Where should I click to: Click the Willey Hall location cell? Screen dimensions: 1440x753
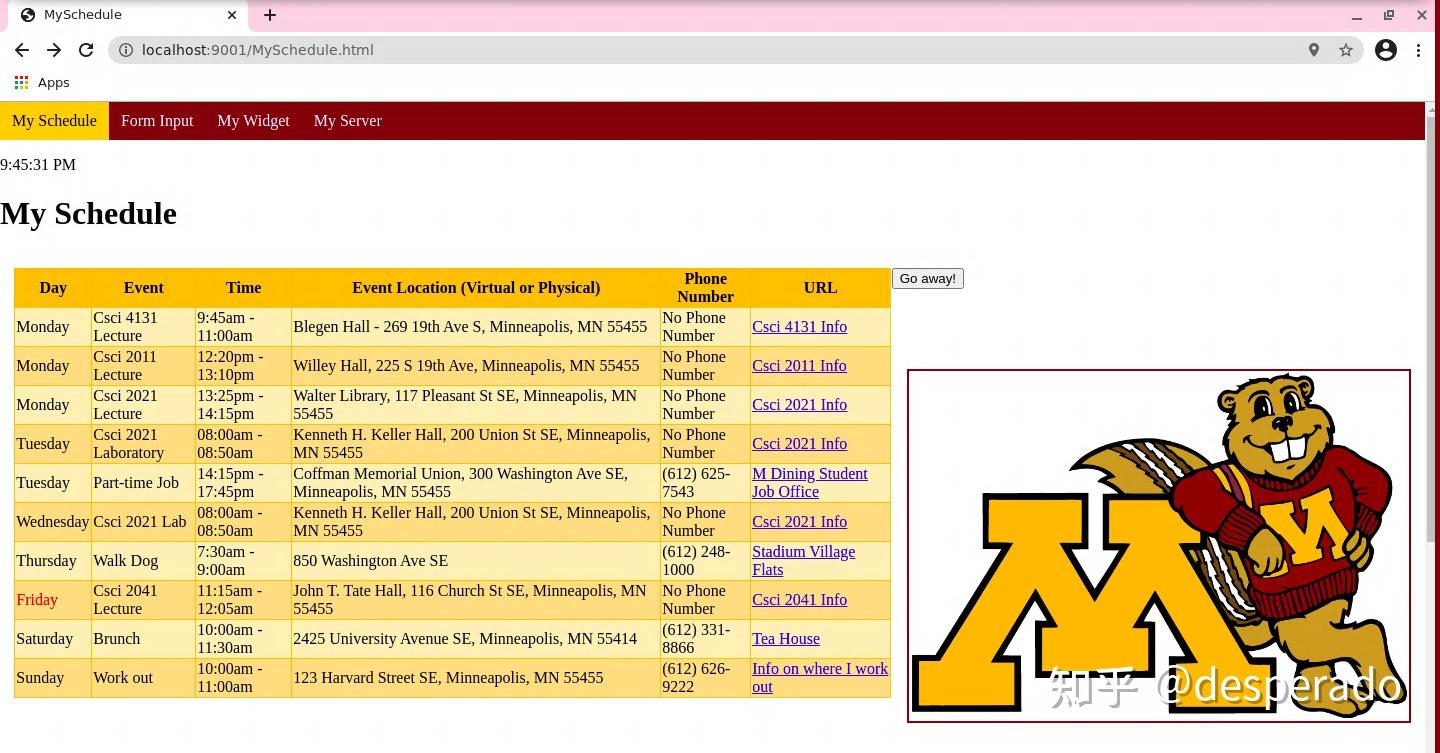pos(476,366)
